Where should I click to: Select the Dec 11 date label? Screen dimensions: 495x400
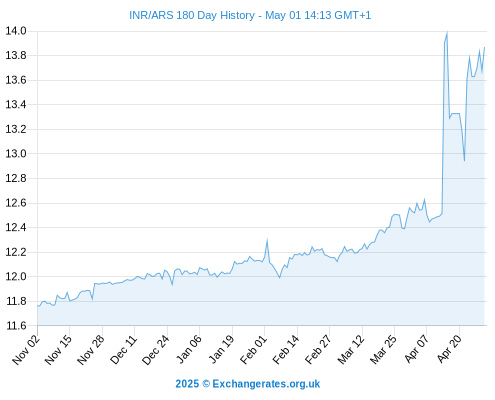click(124, 350)
